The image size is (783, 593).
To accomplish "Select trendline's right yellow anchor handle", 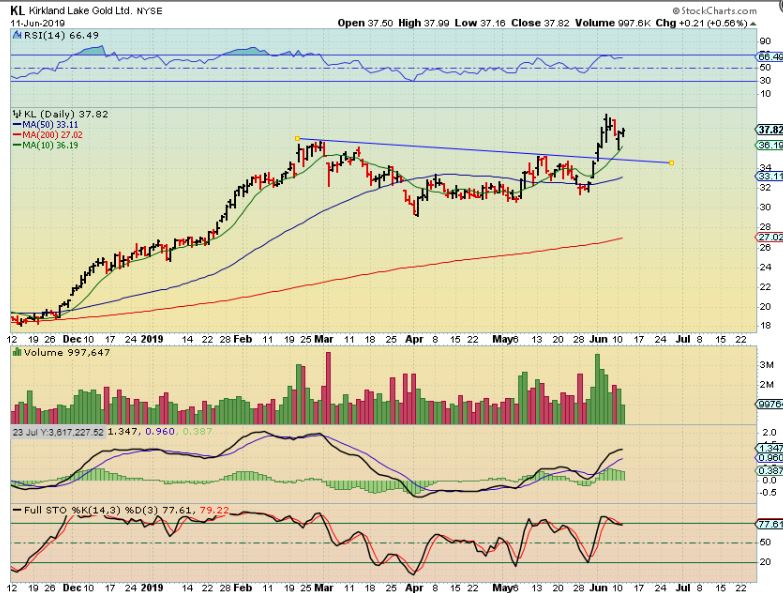I will 671,163.
